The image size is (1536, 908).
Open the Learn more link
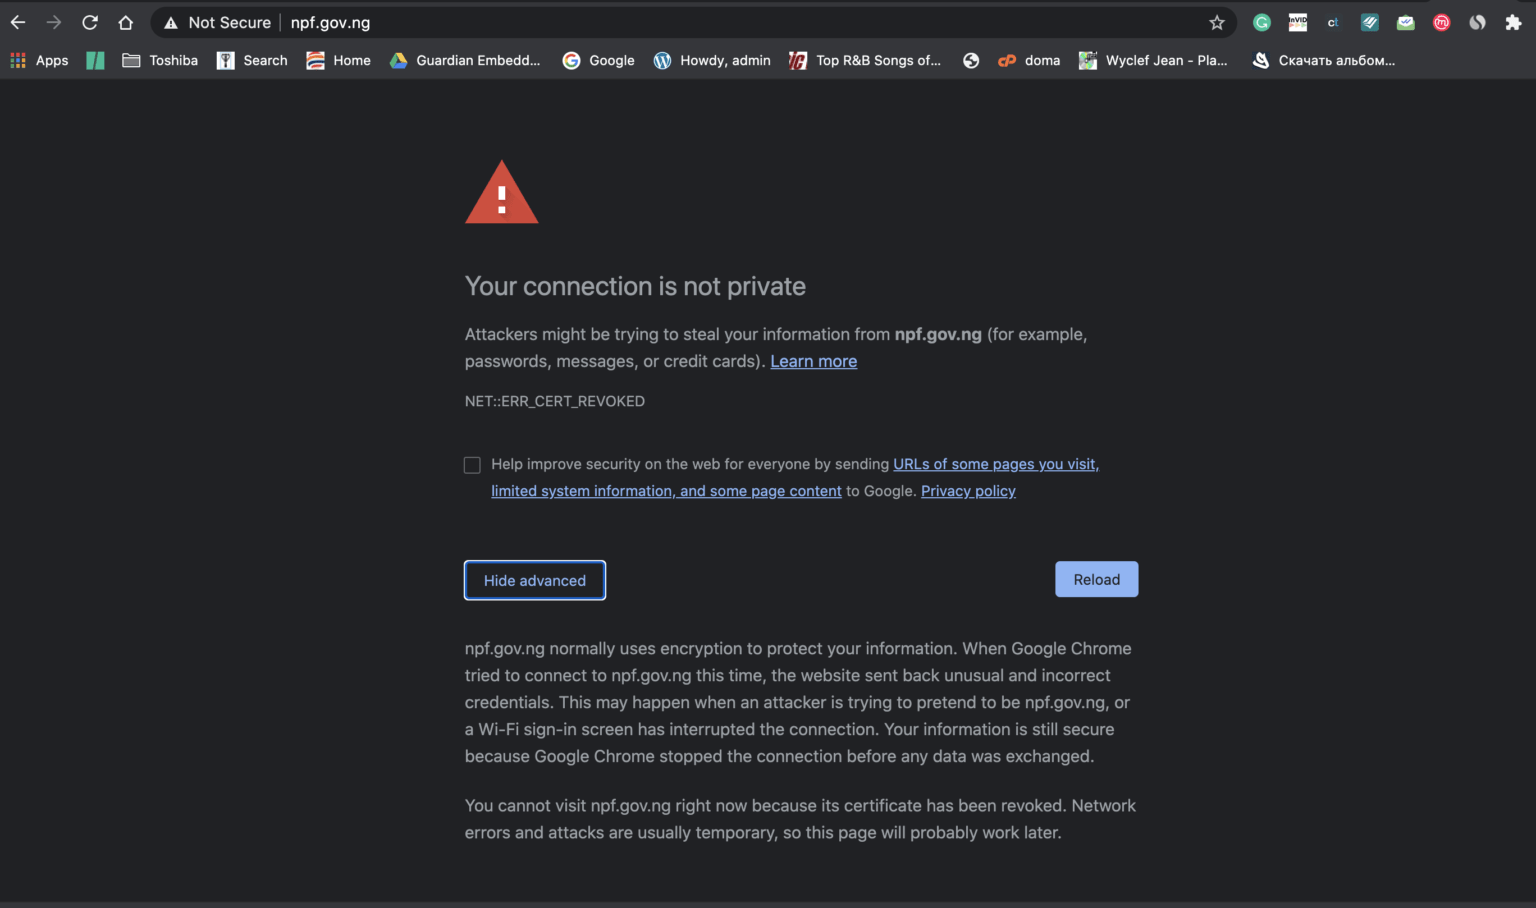813,361
